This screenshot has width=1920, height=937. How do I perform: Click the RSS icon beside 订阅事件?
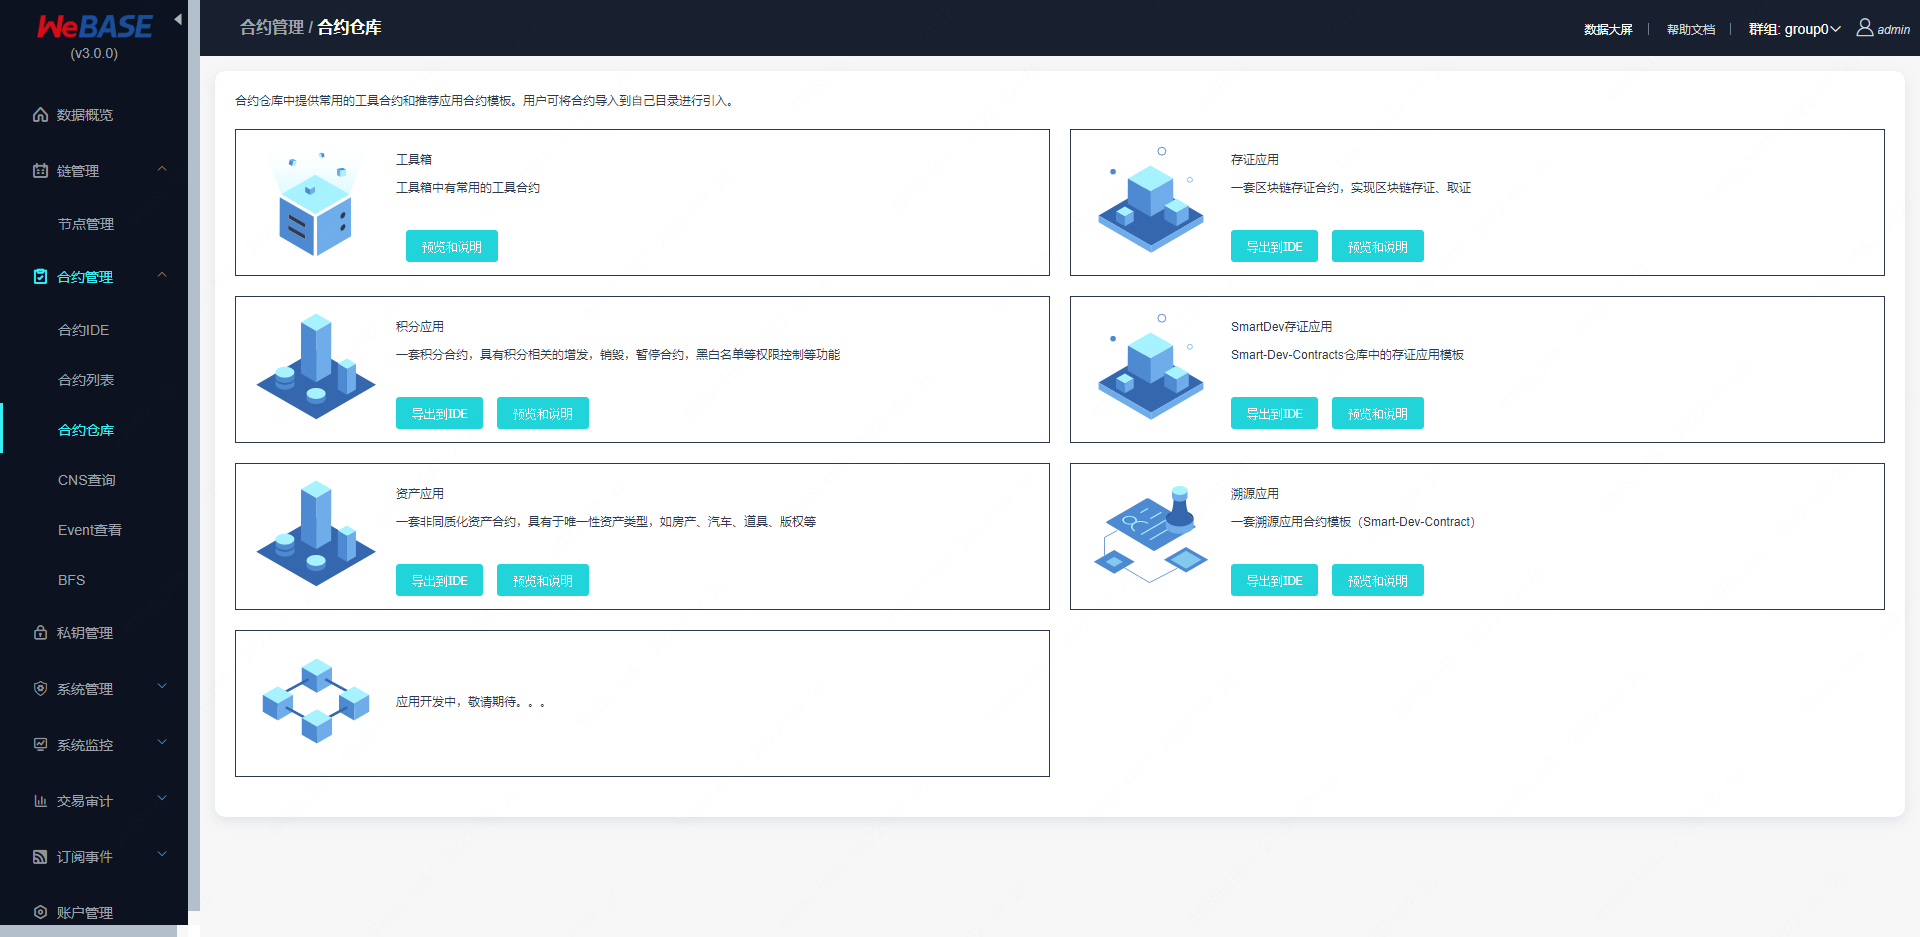click(x=40, y=857)
